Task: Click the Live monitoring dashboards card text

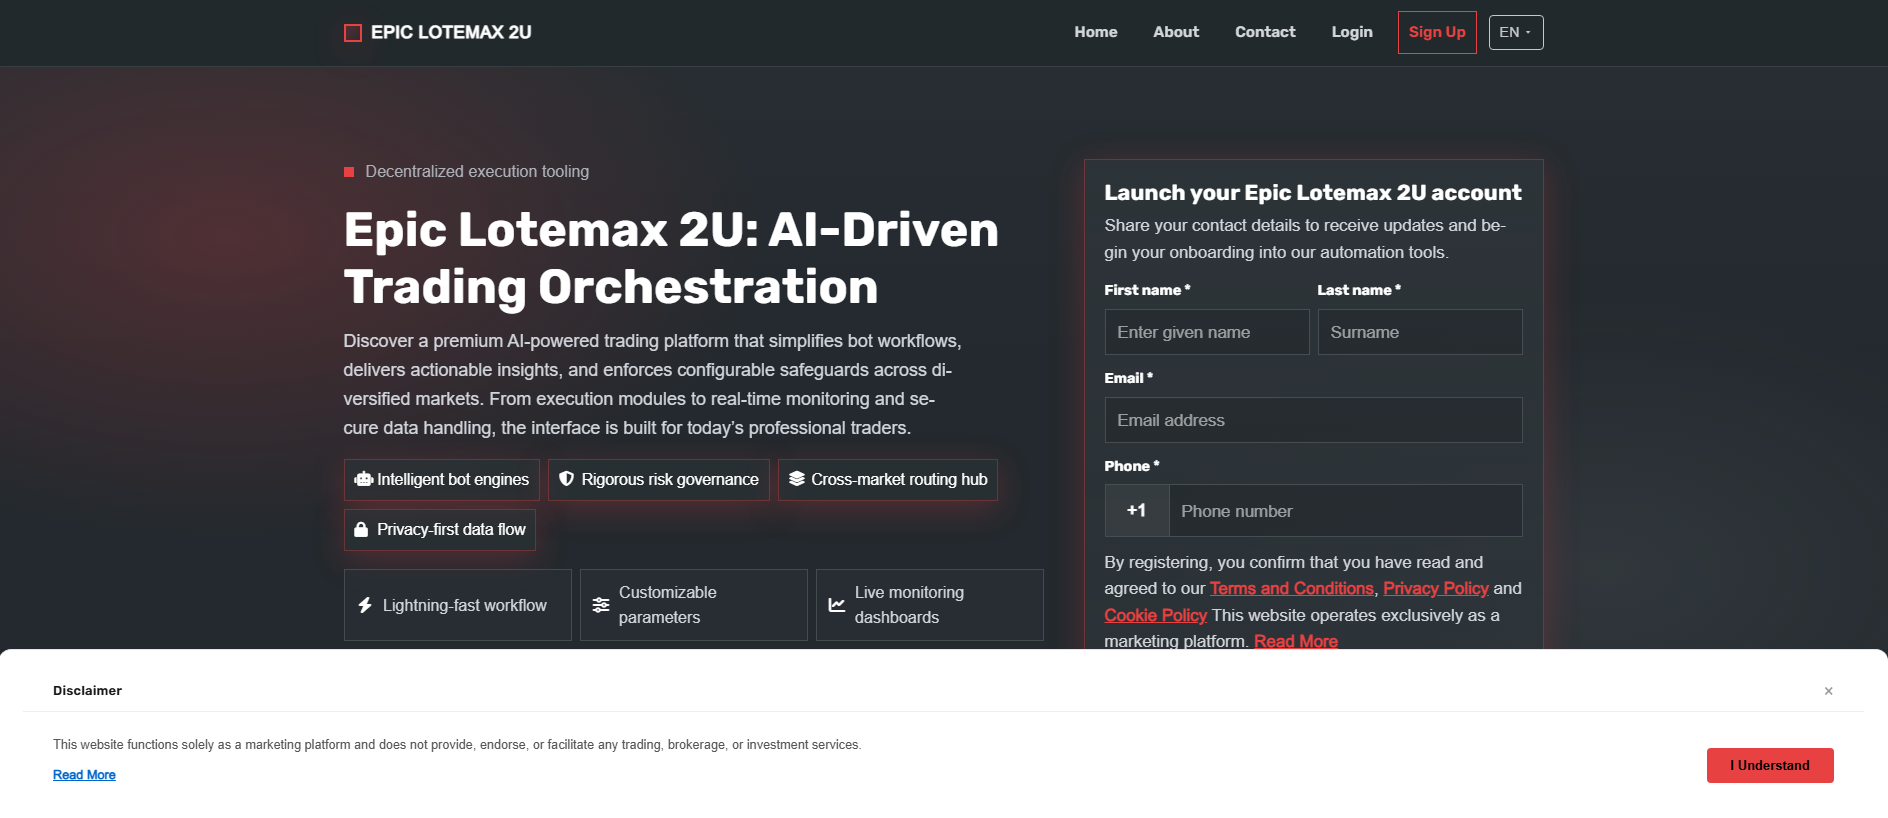Action: (909, 605)
